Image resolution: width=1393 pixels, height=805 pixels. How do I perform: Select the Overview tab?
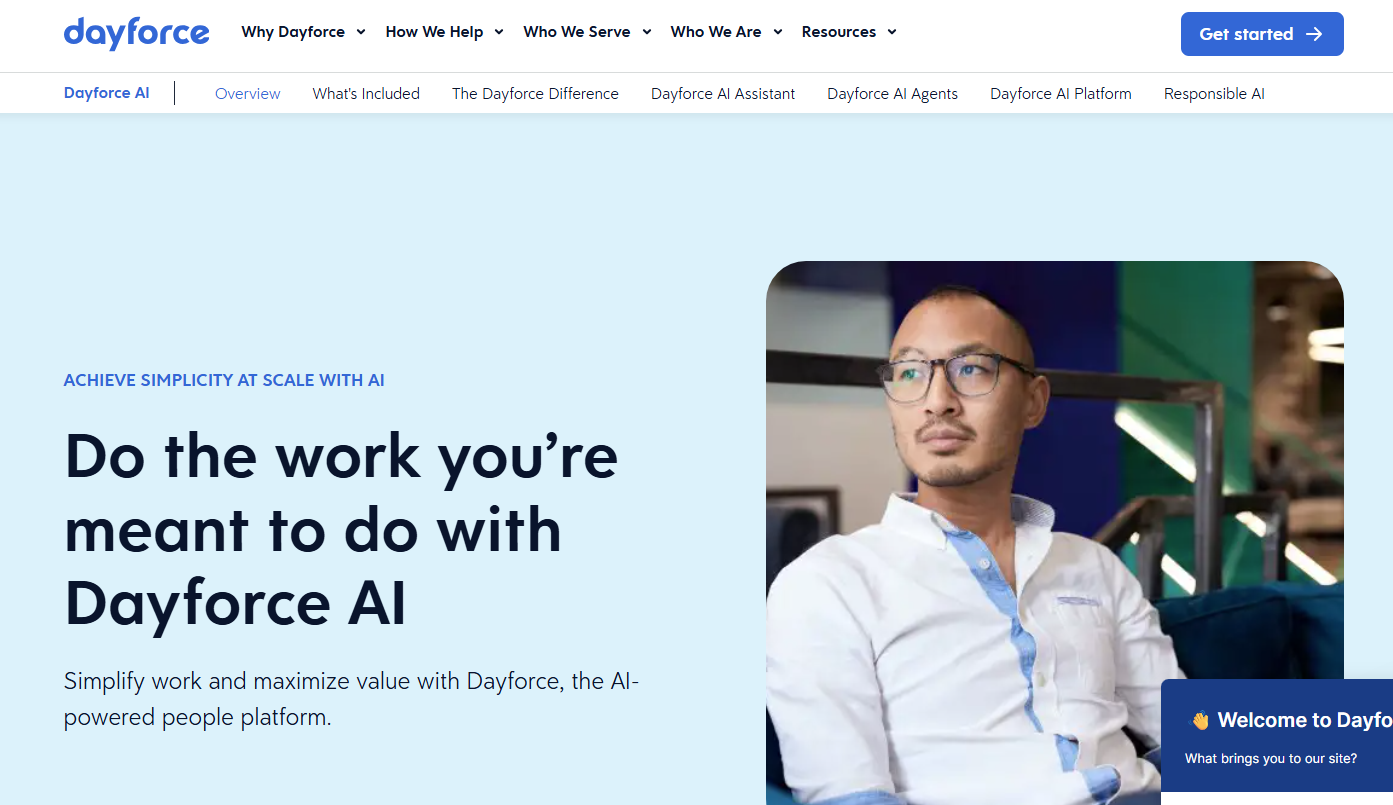248,94
